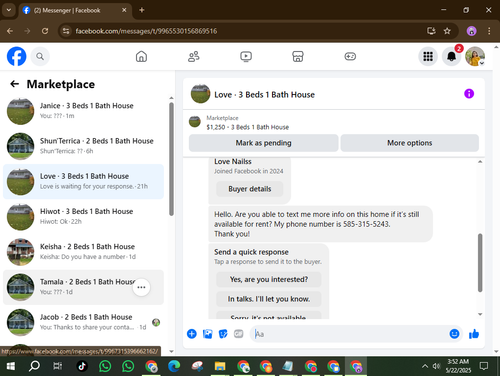Open the volume speaker icon in tray

tap(436, 366)
